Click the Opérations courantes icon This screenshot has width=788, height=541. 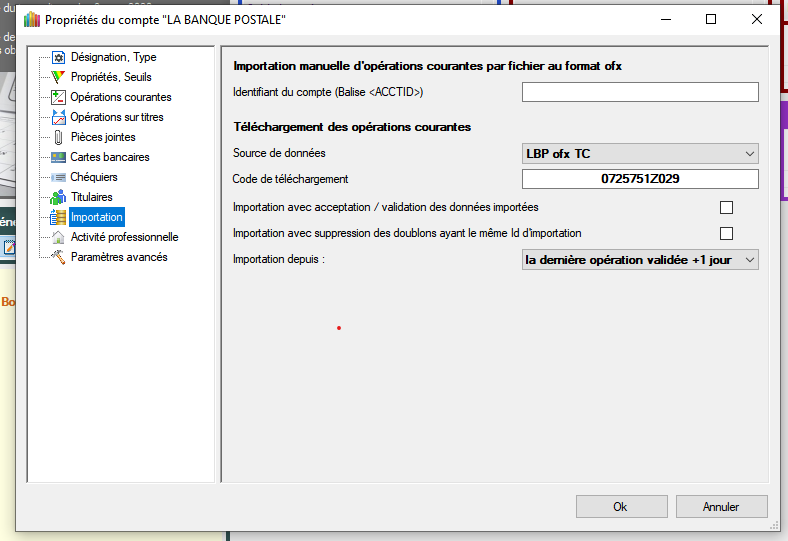tap(58, 97)
